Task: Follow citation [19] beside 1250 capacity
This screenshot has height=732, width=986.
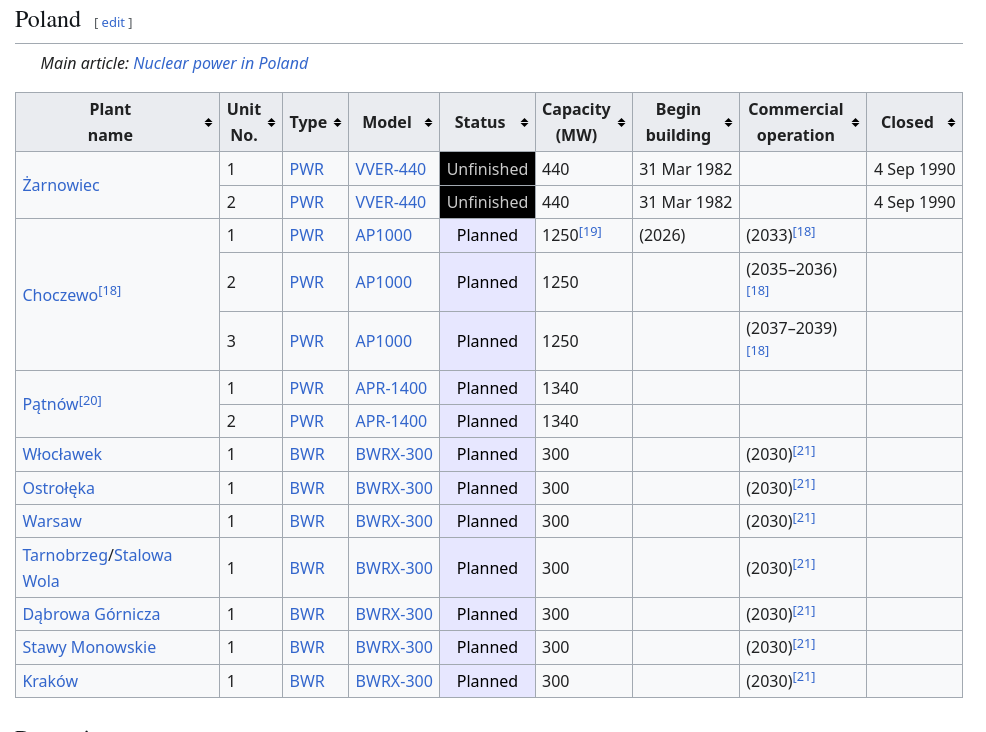Action: 590,232
